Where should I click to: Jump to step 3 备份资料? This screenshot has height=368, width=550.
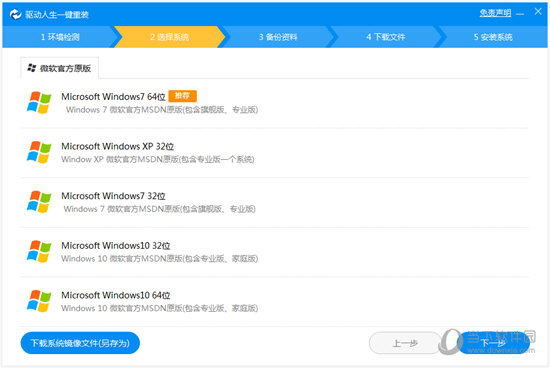(x=278, y=37)
